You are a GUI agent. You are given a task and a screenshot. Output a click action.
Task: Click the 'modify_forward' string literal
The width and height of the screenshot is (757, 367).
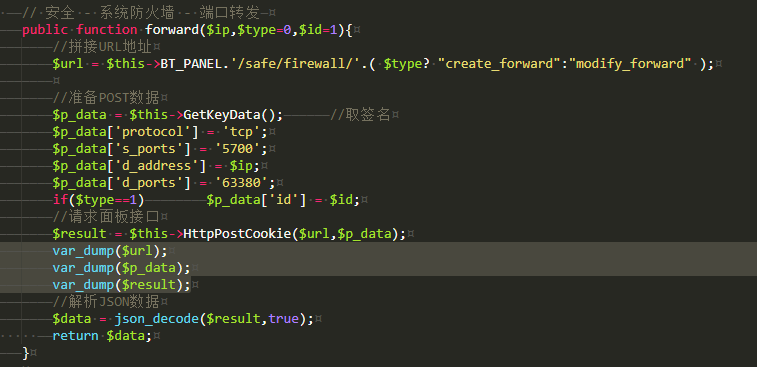(x=633, y=64)
